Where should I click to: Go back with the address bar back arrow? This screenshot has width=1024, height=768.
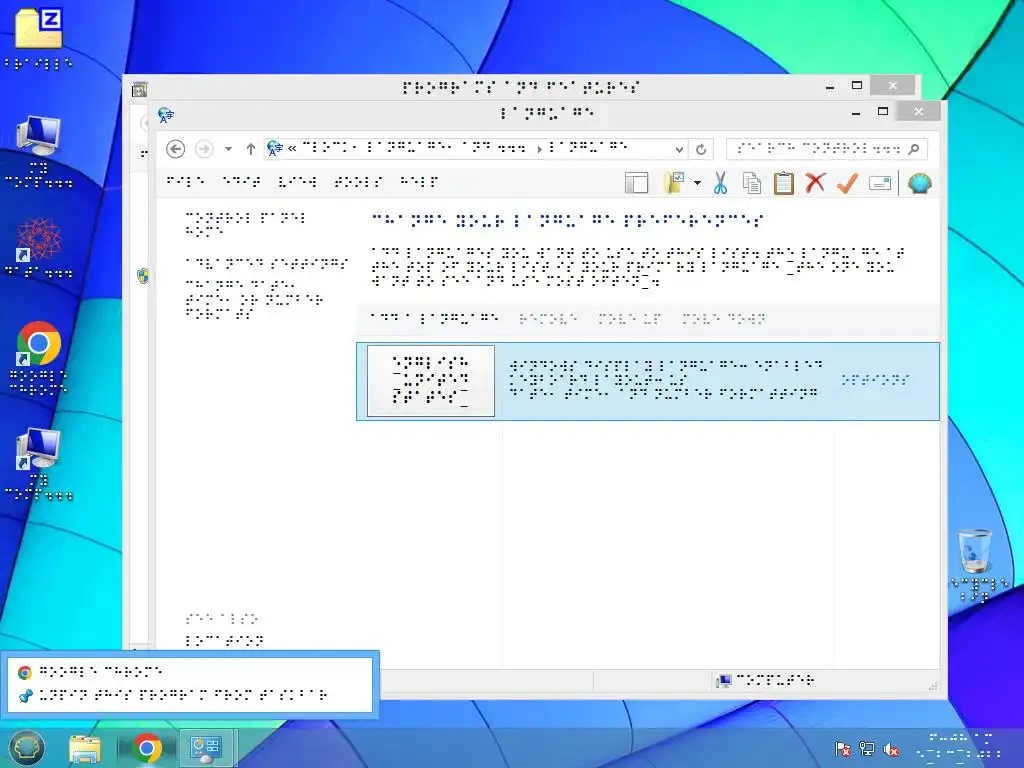(175, 149)
